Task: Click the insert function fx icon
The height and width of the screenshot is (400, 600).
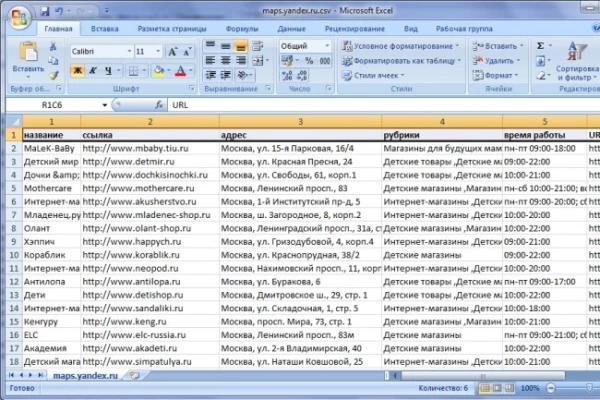Action: coord(159,104)
